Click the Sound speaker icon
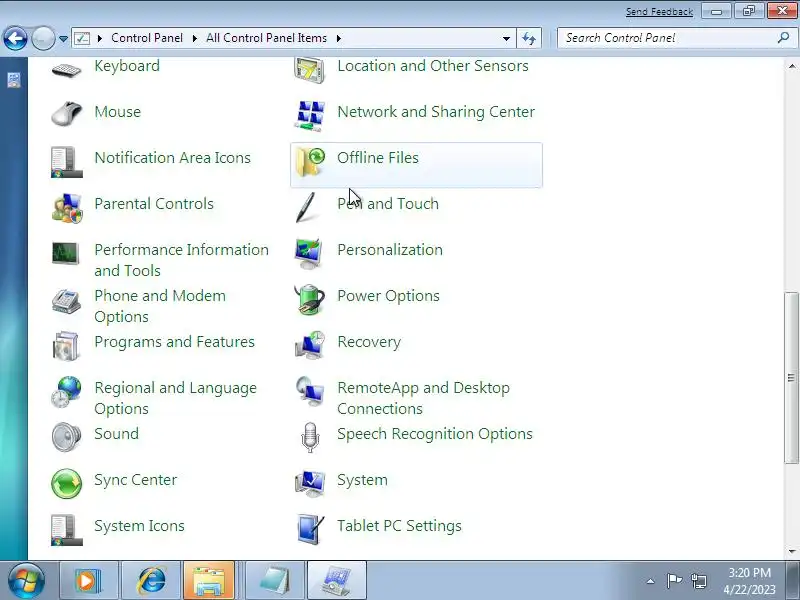Viewport: 800px width, 600px height. tap(66, 437)
